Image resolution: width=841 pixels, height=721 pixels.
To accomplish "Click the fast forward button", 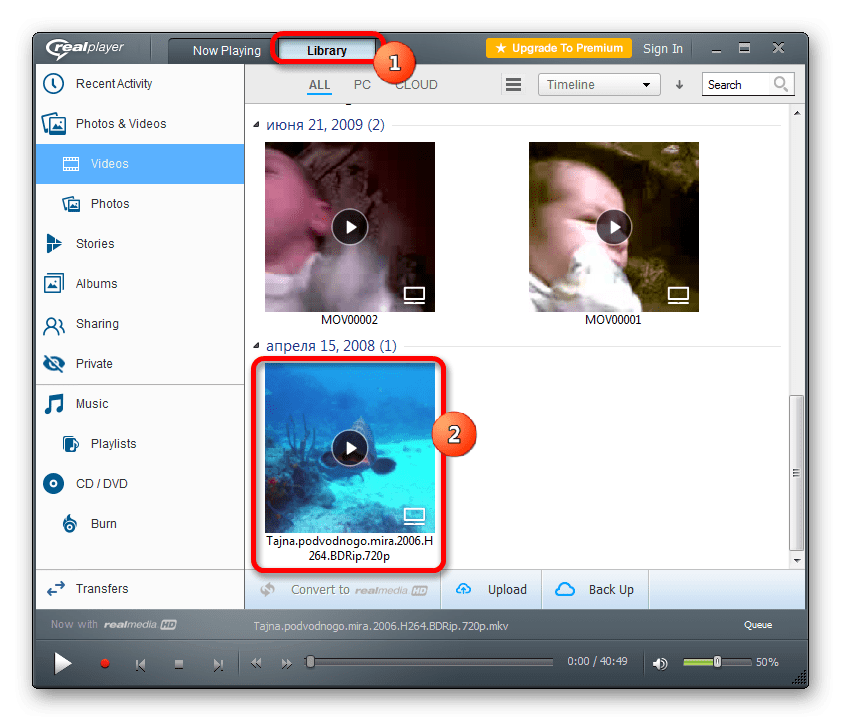I will coord(287,664).
